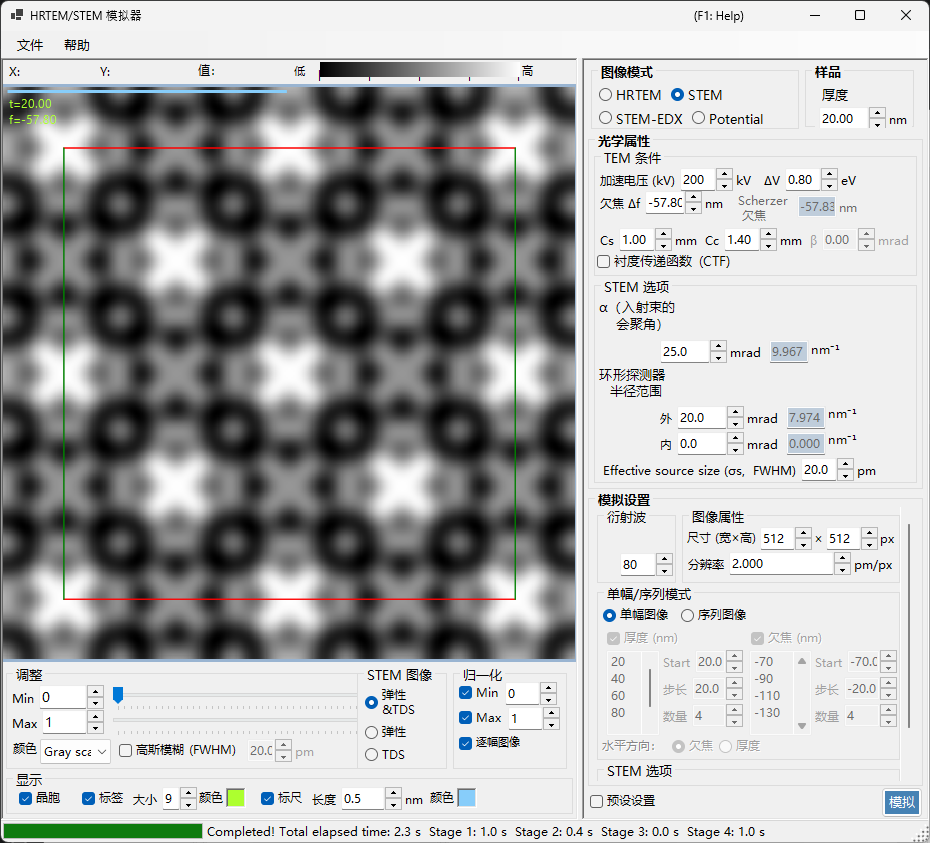Increase convergence angle α spinner up

[x=718, y=346]
